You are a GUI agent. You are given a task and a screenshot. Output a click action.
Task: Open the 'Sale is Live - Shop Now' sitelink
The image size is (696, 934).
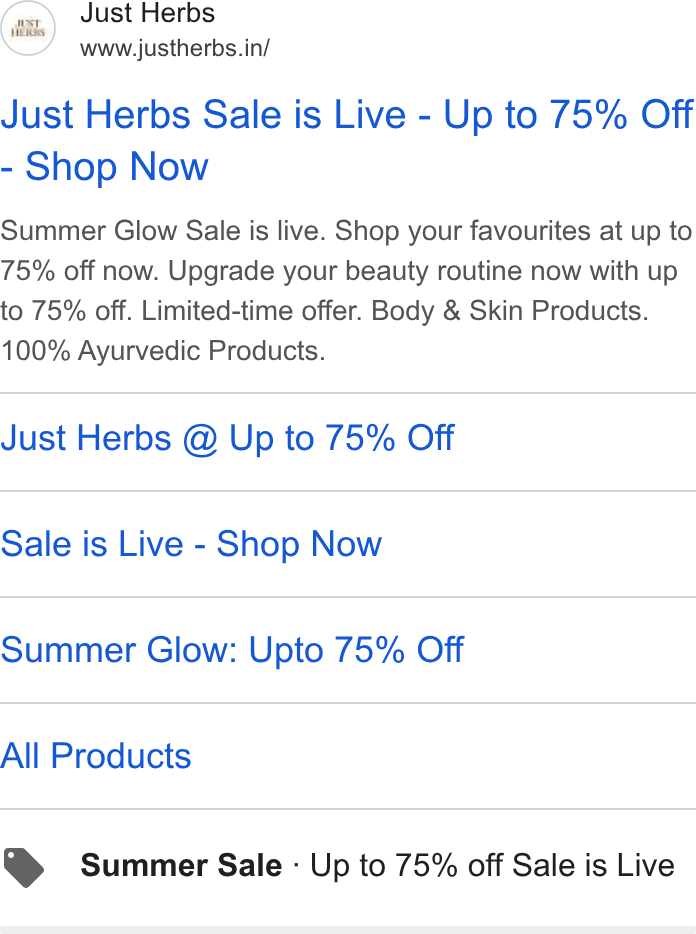pyautogui.click(x=191, y=544)
